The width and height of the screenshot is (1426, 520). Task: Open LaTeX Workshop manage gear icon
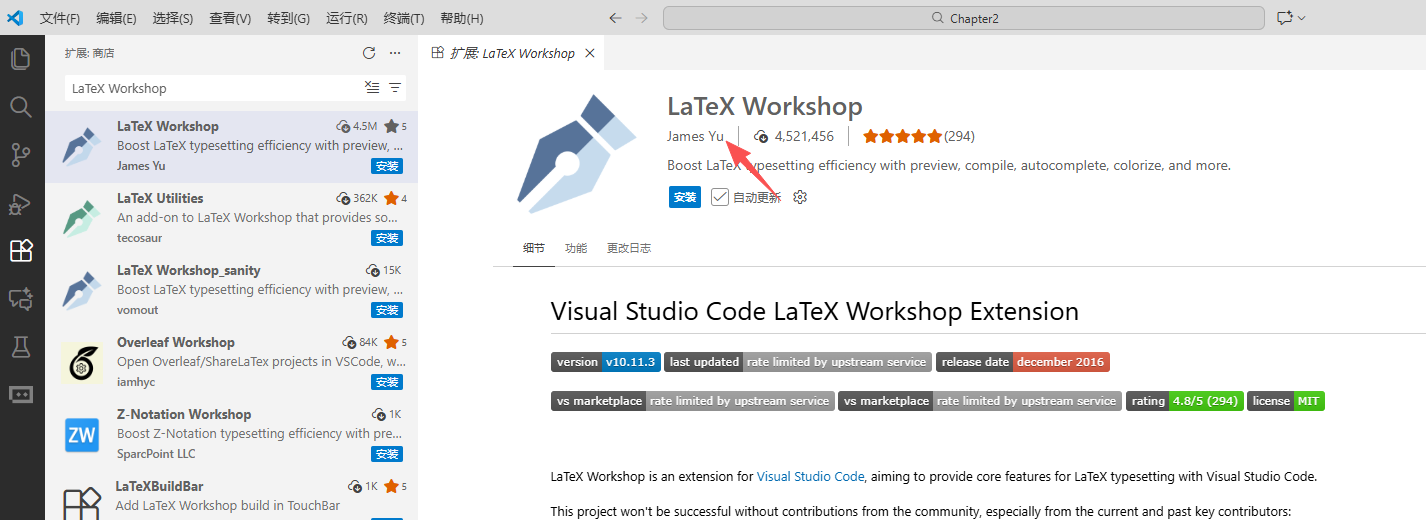800,197
